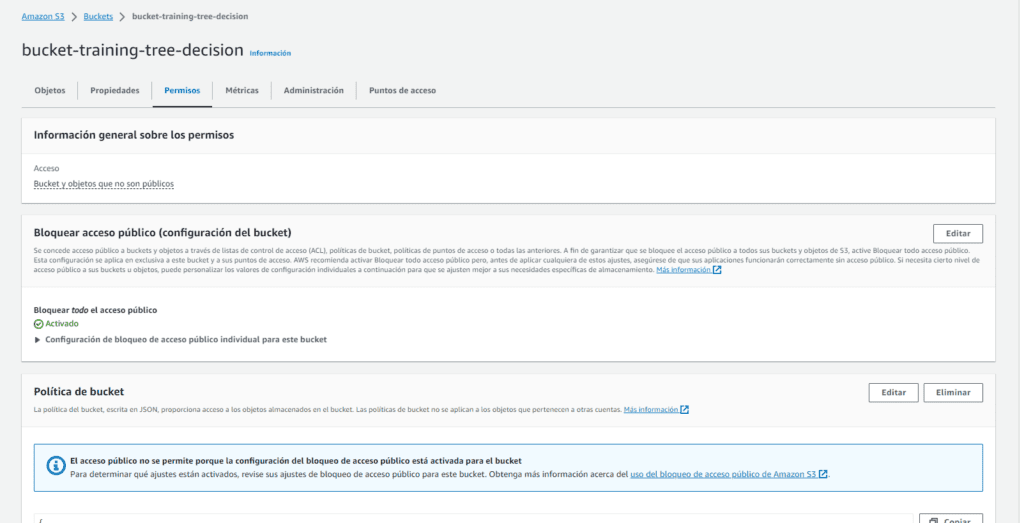Screen dimensions: 1024x523
Task: Open the Administración tab
Action: [313, 90]
